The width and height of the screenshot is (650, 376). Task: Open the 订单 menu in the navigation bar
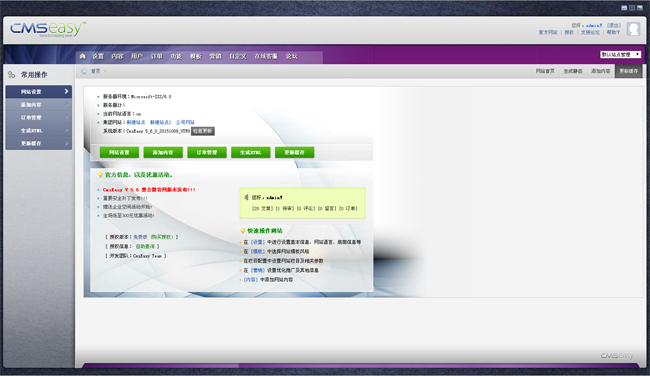pos(157,56)
